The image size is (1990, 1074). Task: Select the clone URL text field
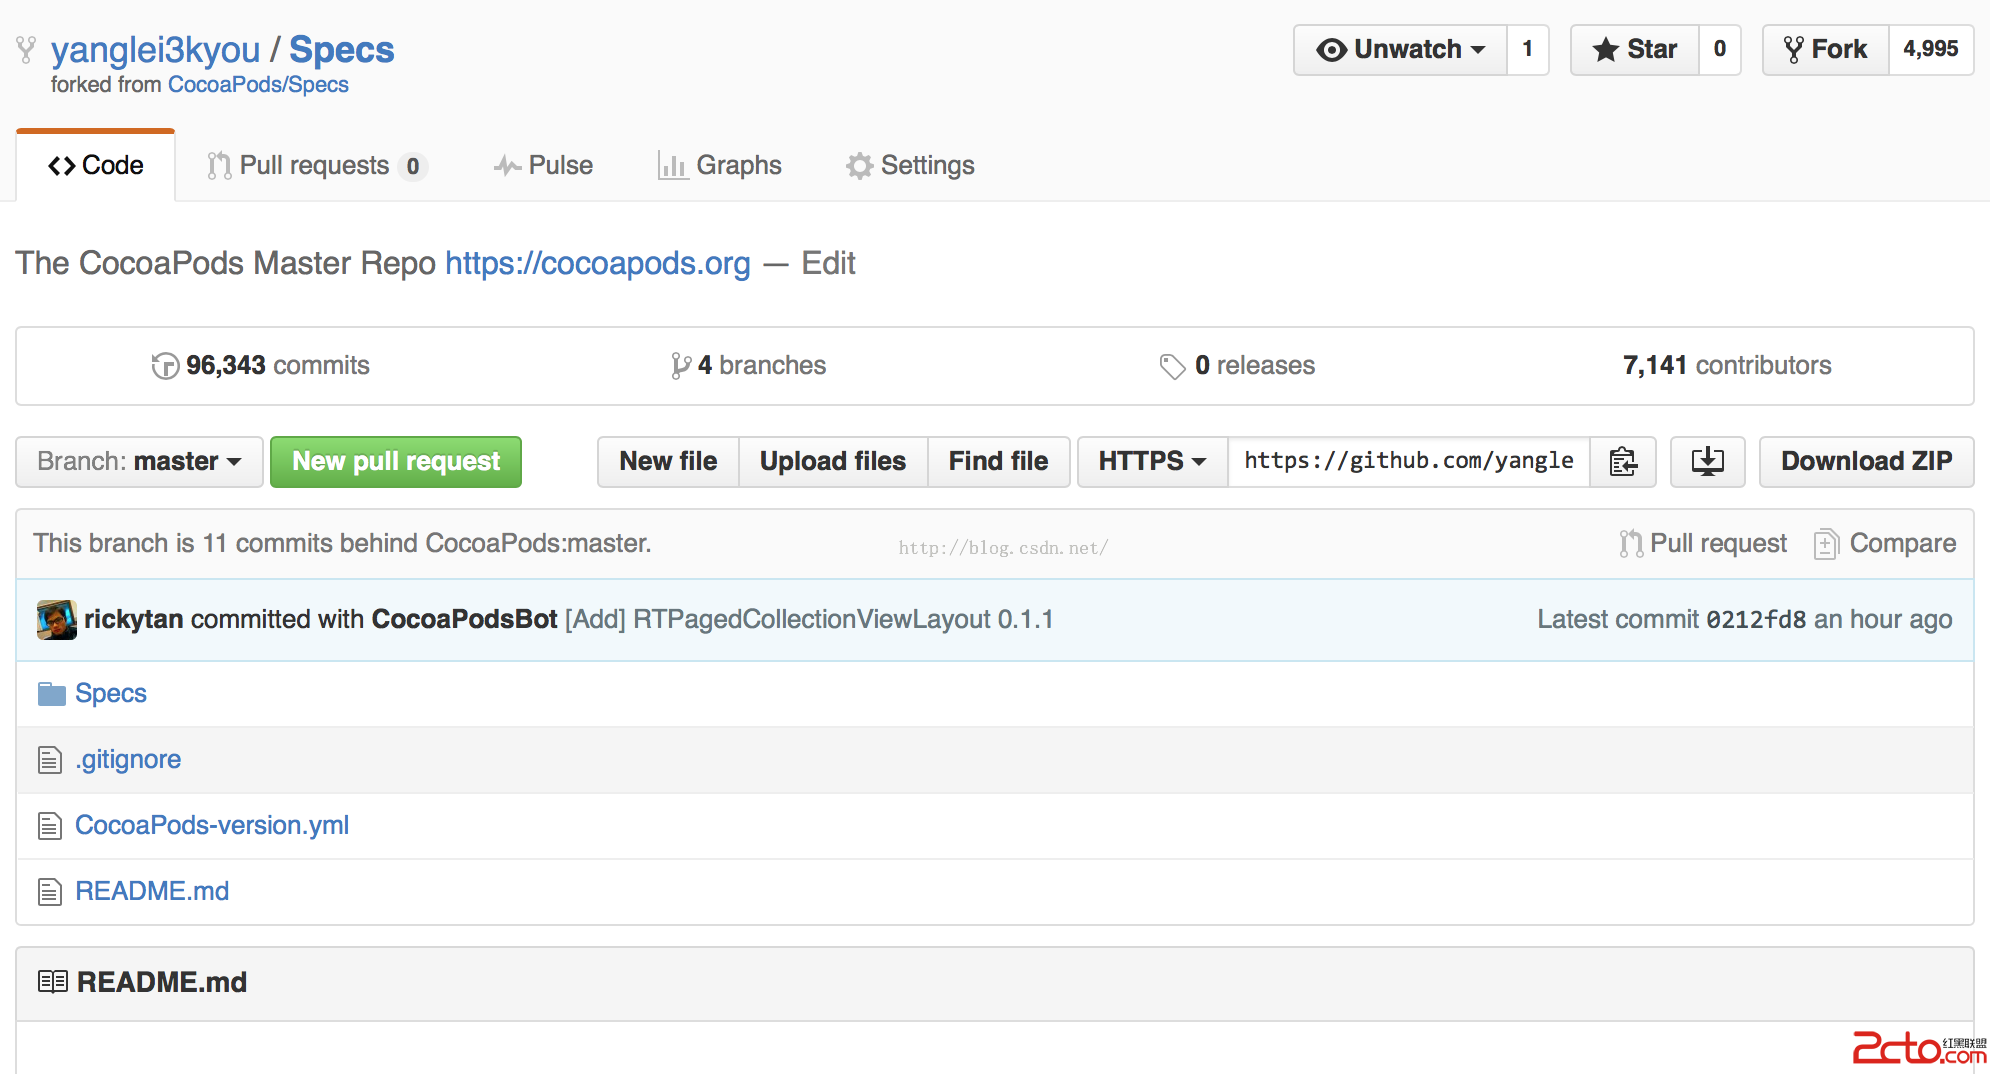click(1408, 461)
